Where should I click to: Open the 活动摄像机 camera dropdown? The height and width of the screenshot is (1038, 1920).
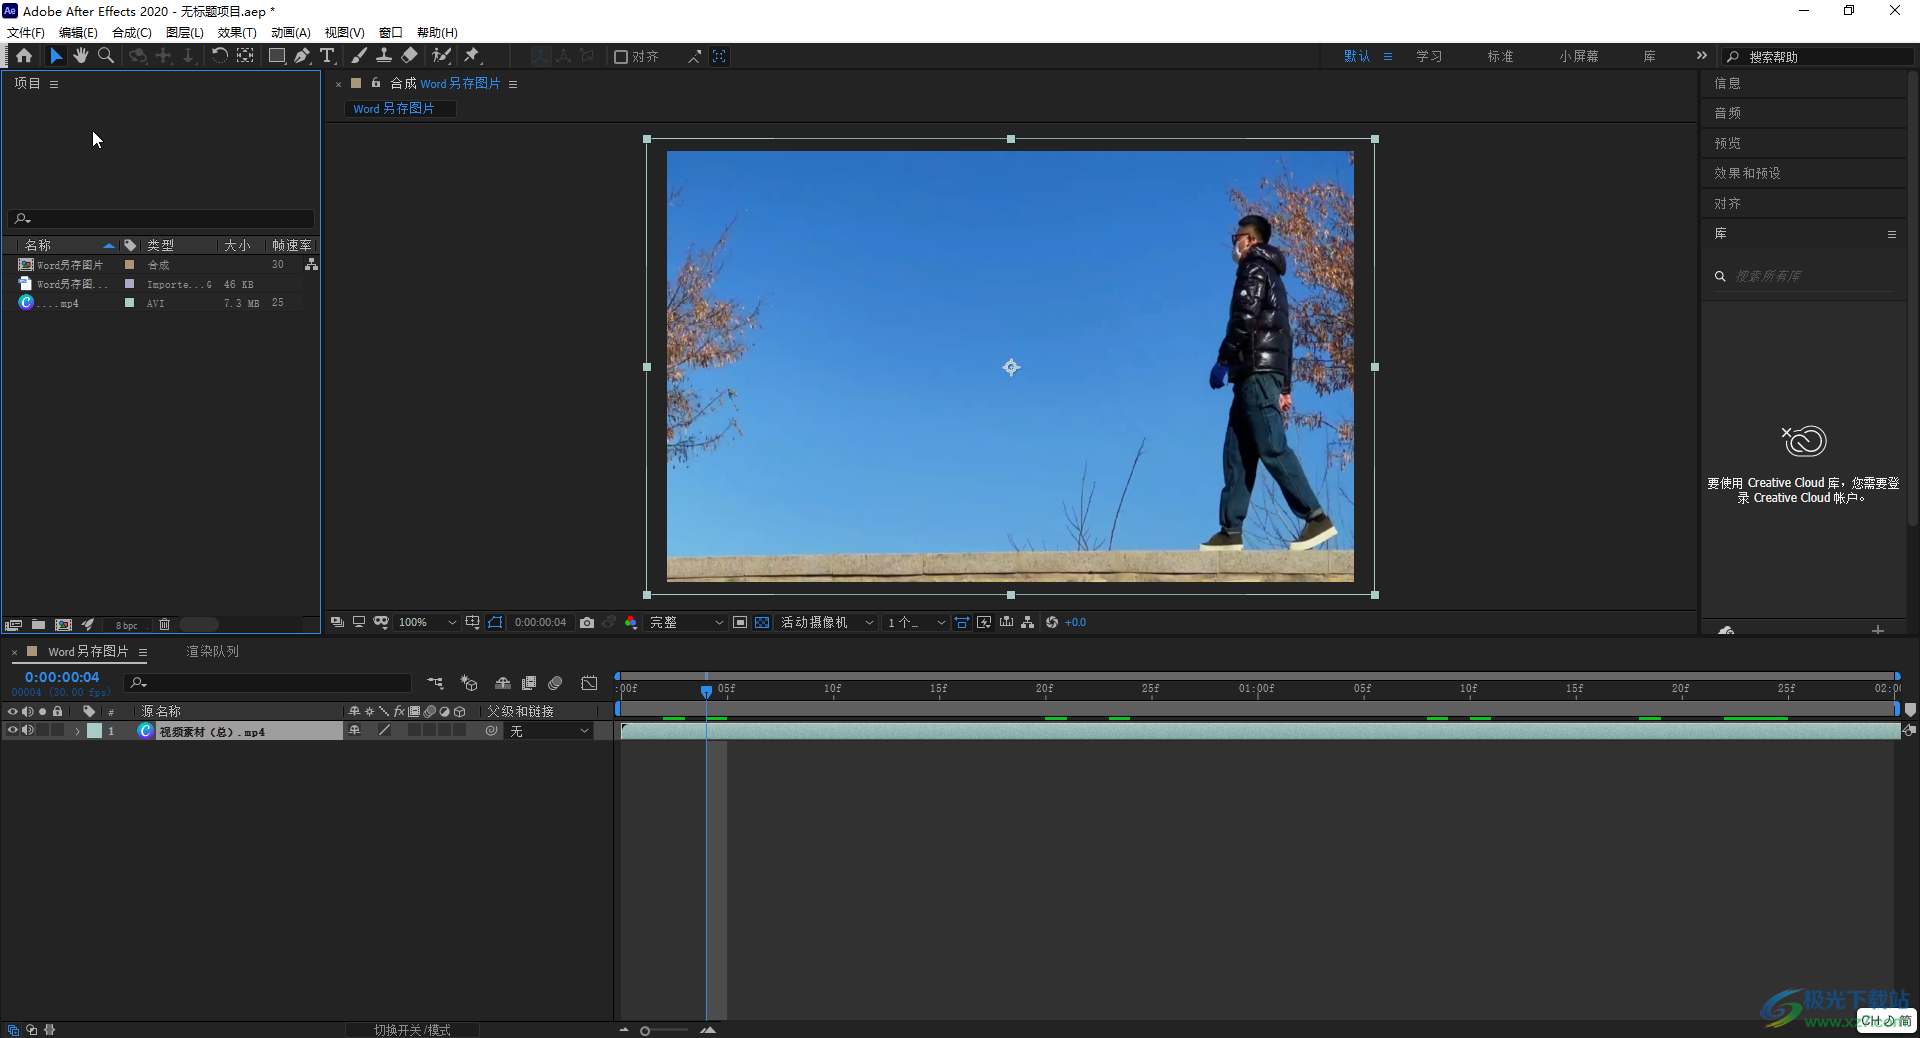[827, 622]
